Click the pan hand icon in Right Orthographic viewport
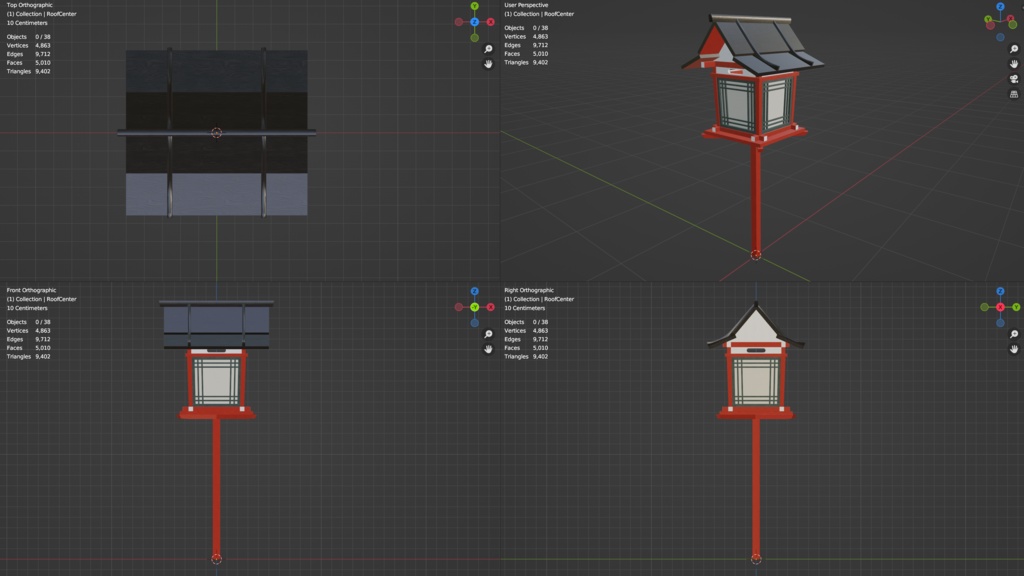The width and height of the screenshot is (1024, 576). tap(1014, 349)
